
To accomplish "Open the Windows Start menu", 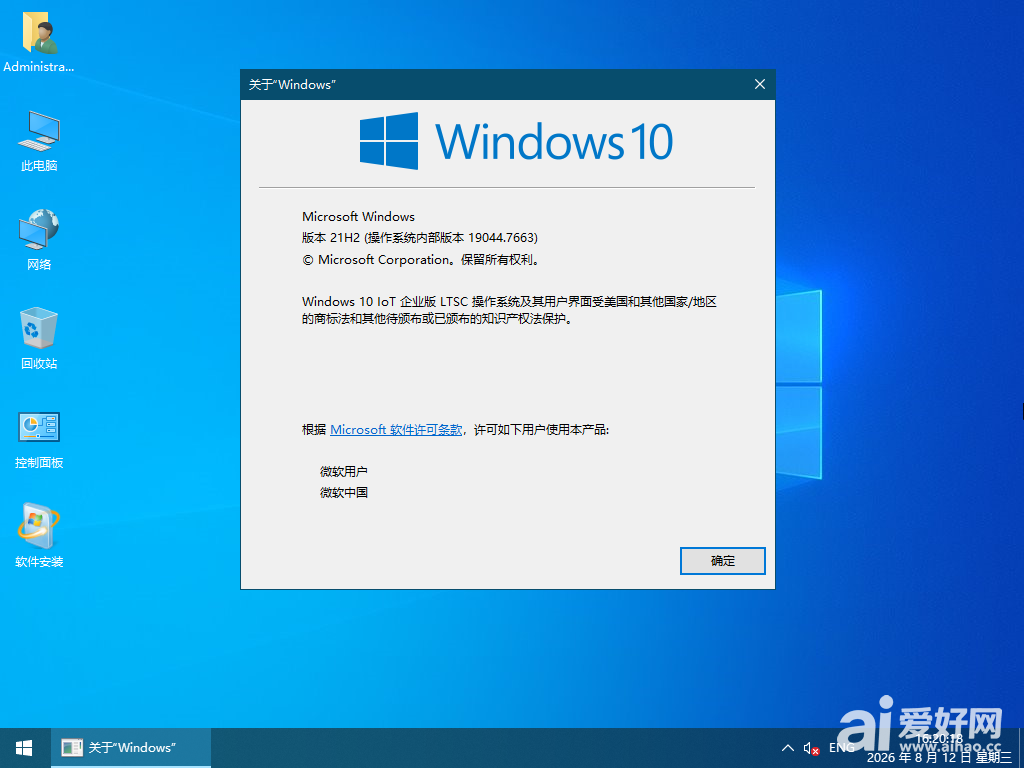I will point(25,748).
